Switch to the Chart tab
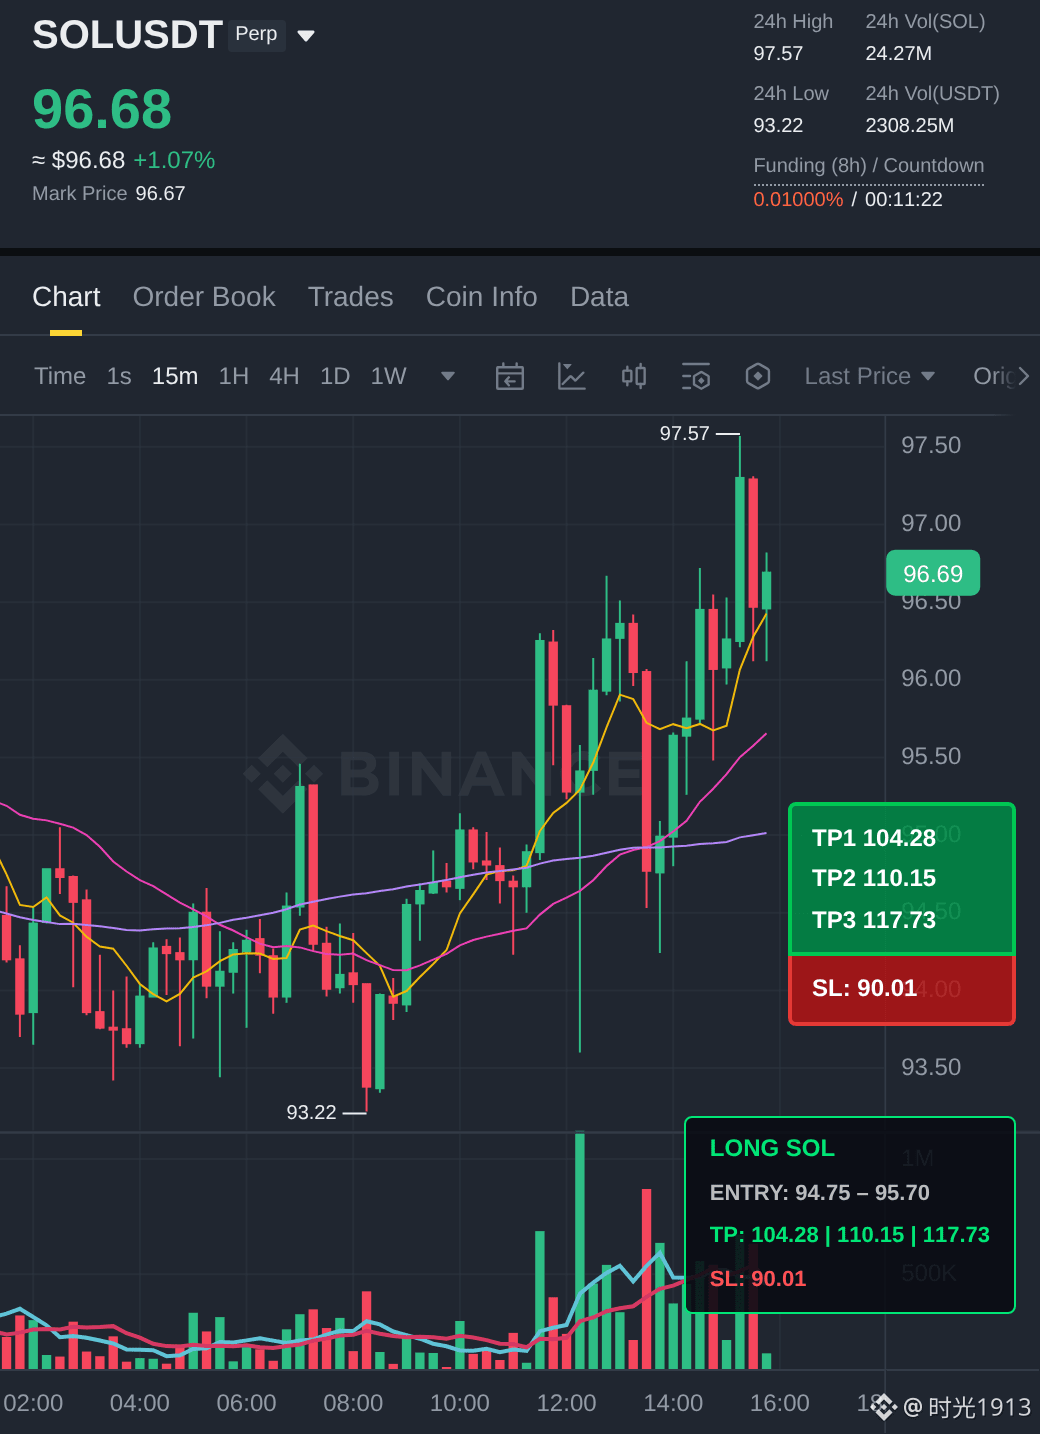The image size is (1040, 1434). pos(66,297)
